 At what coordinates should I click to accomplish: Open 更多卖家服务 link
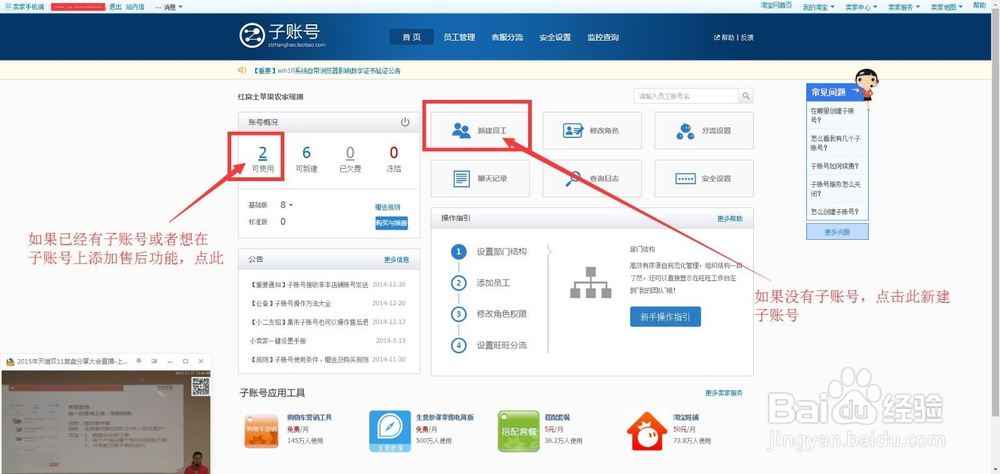point(724,393)
